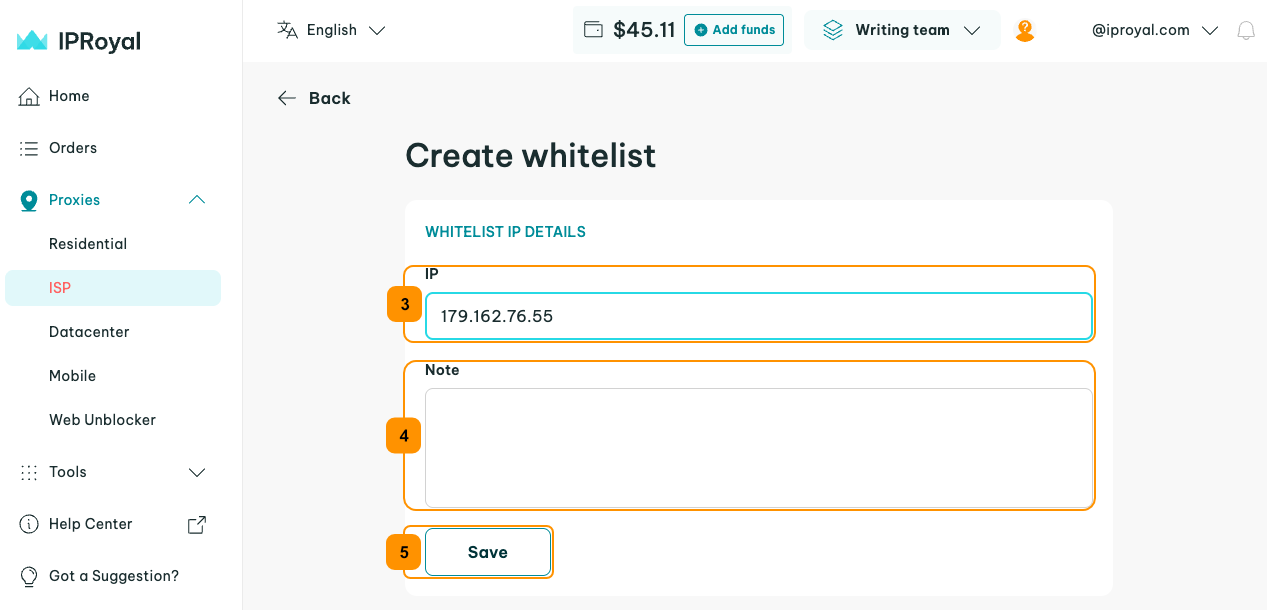Click the orange user avatar icon

[x=1024, y=31]
